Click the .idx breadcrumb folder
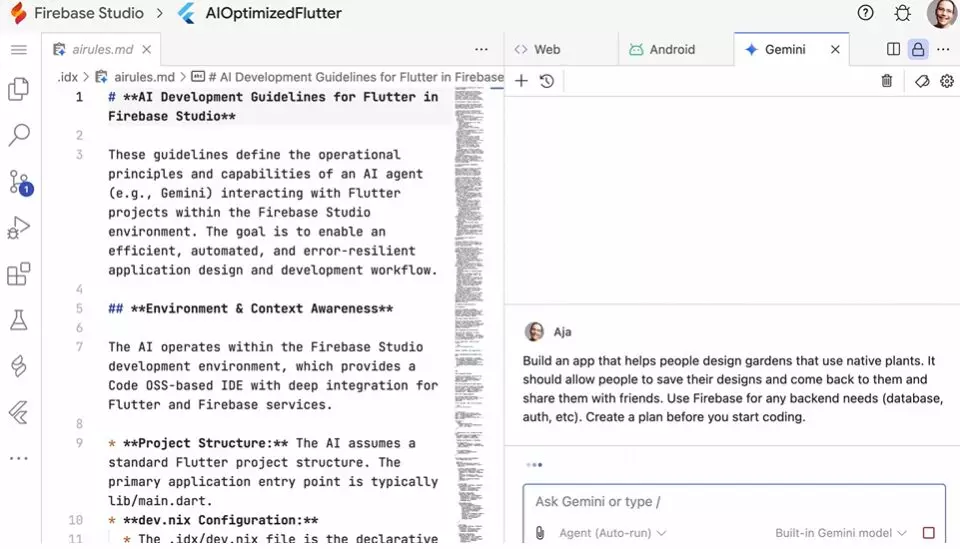This screenshot has width=960, height=549. 67,77
